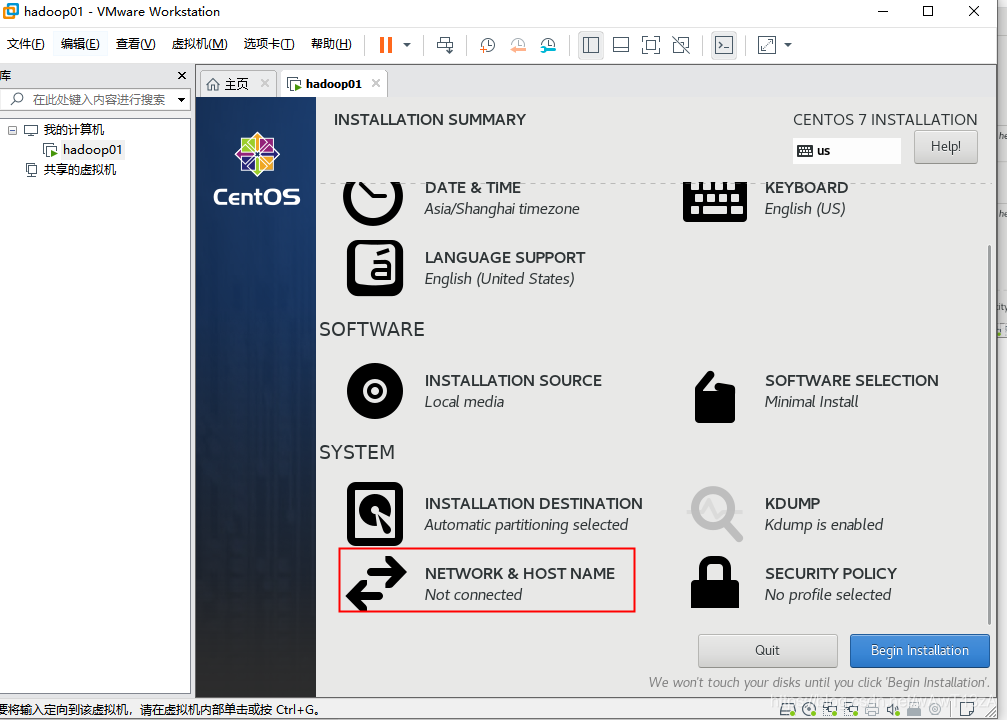1007x720 pixels.
Task: Click the hard disk status bar icon
Action: 787,709
